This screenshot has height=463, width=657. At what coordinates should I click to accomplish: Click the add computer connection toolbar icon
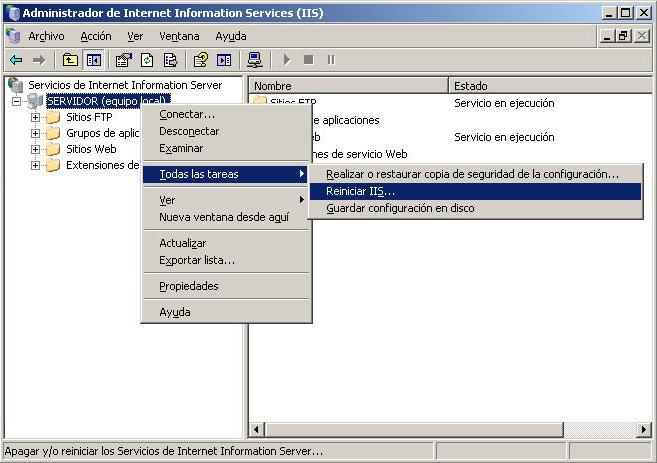(255, 60)
